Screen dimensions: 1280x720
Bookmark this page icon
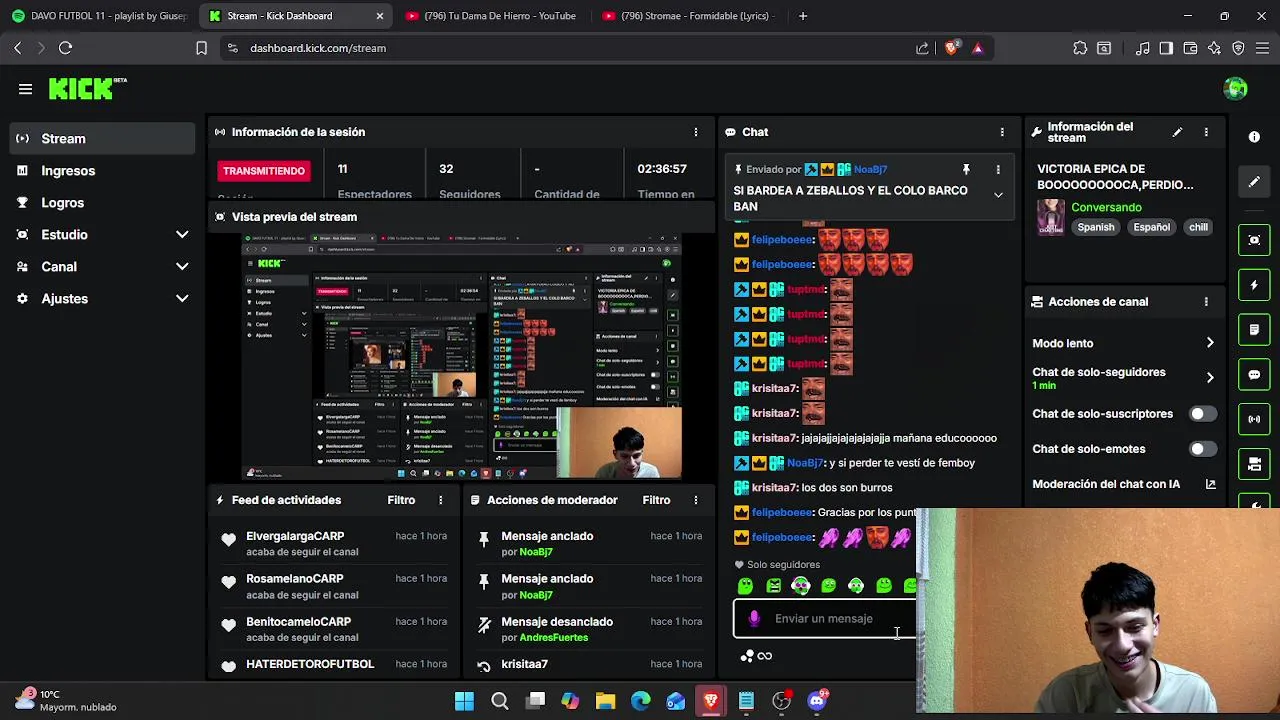pyautogui.click(x=201, y=48)
